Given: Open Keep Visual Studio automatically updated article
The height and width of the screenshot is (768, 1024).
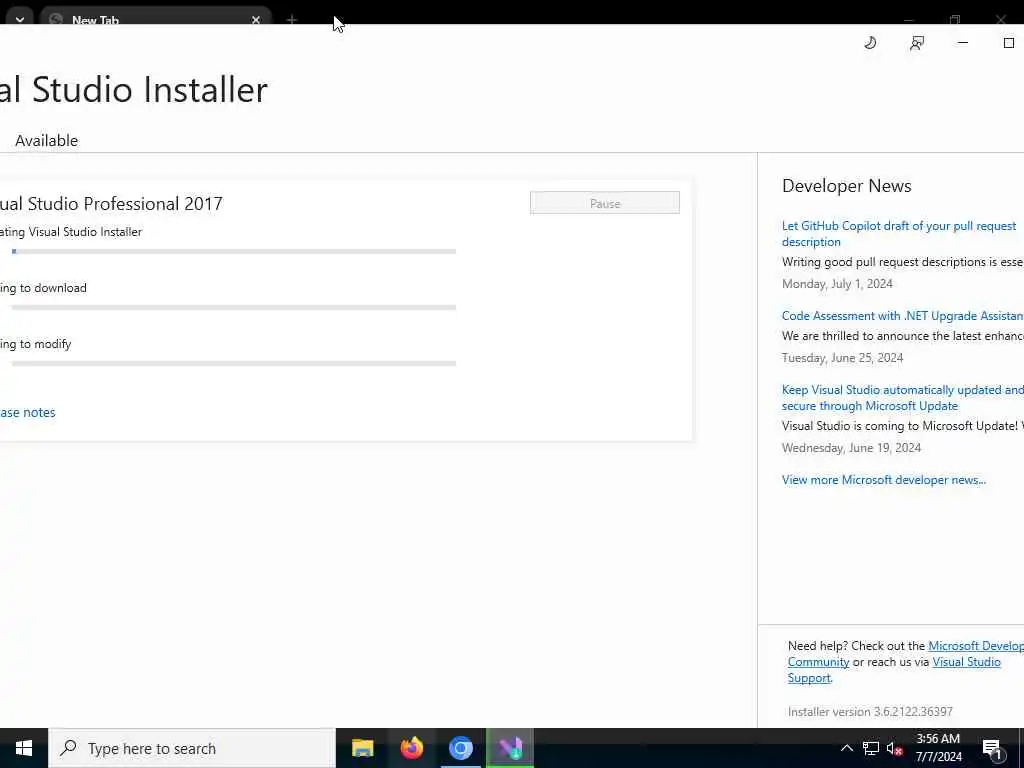Looking at the screenshot, I should [x=903, y=398].
